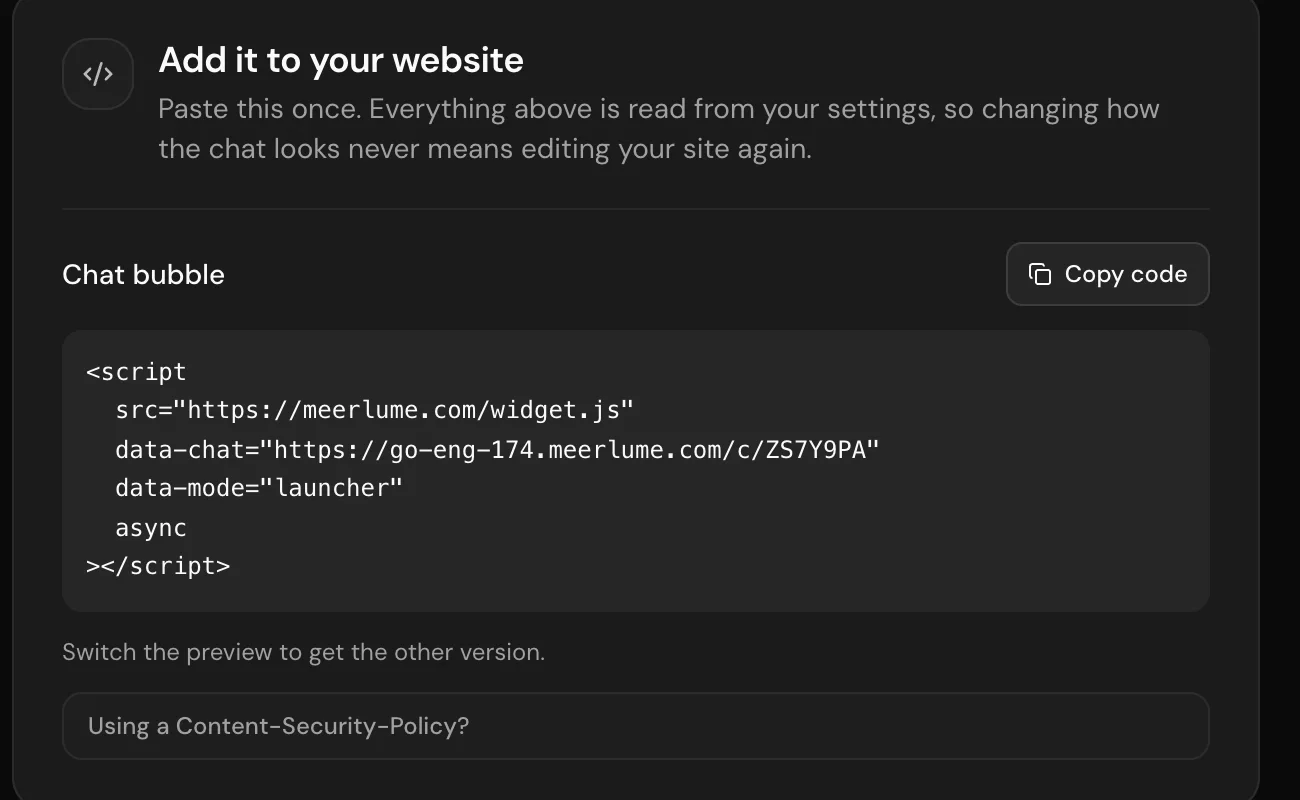The width and height of the screenshot is (1300, 800).
Task: Click the async attribute line
Action: pos(151,527)
